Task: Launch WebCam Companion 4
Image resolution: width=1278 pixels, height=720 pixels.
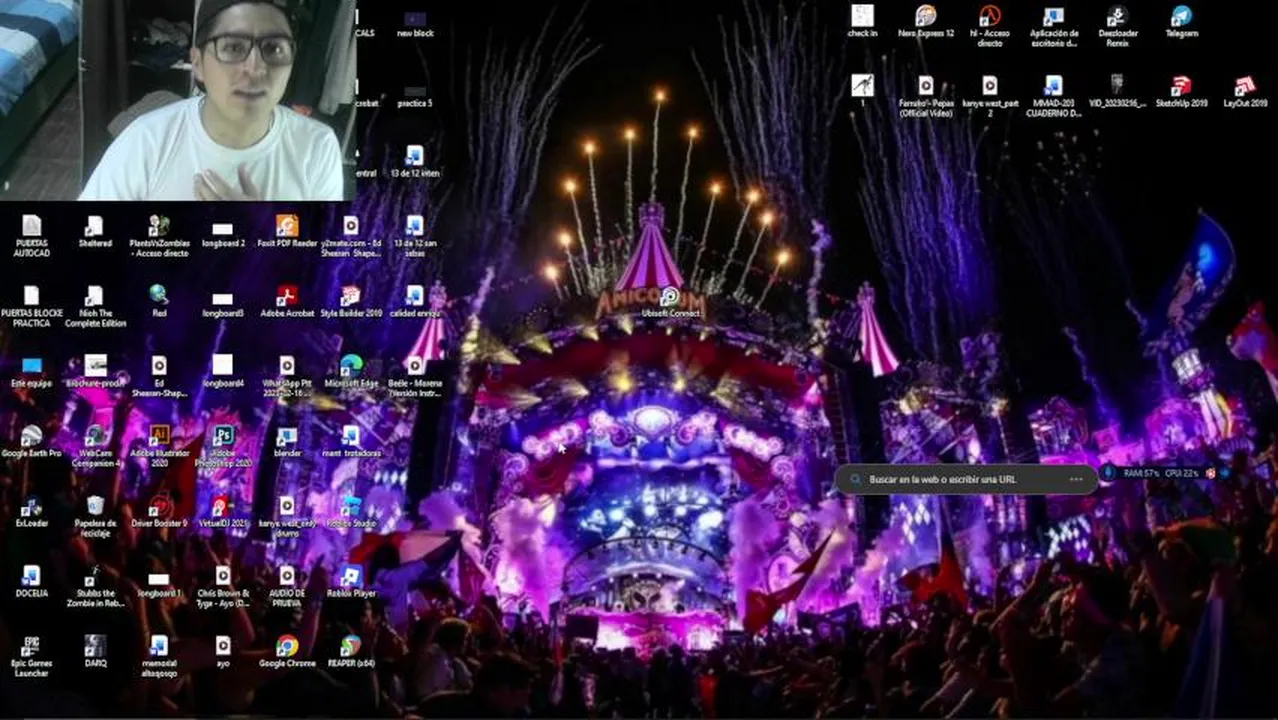Action: pyautogui.click(x=95, y=446)
